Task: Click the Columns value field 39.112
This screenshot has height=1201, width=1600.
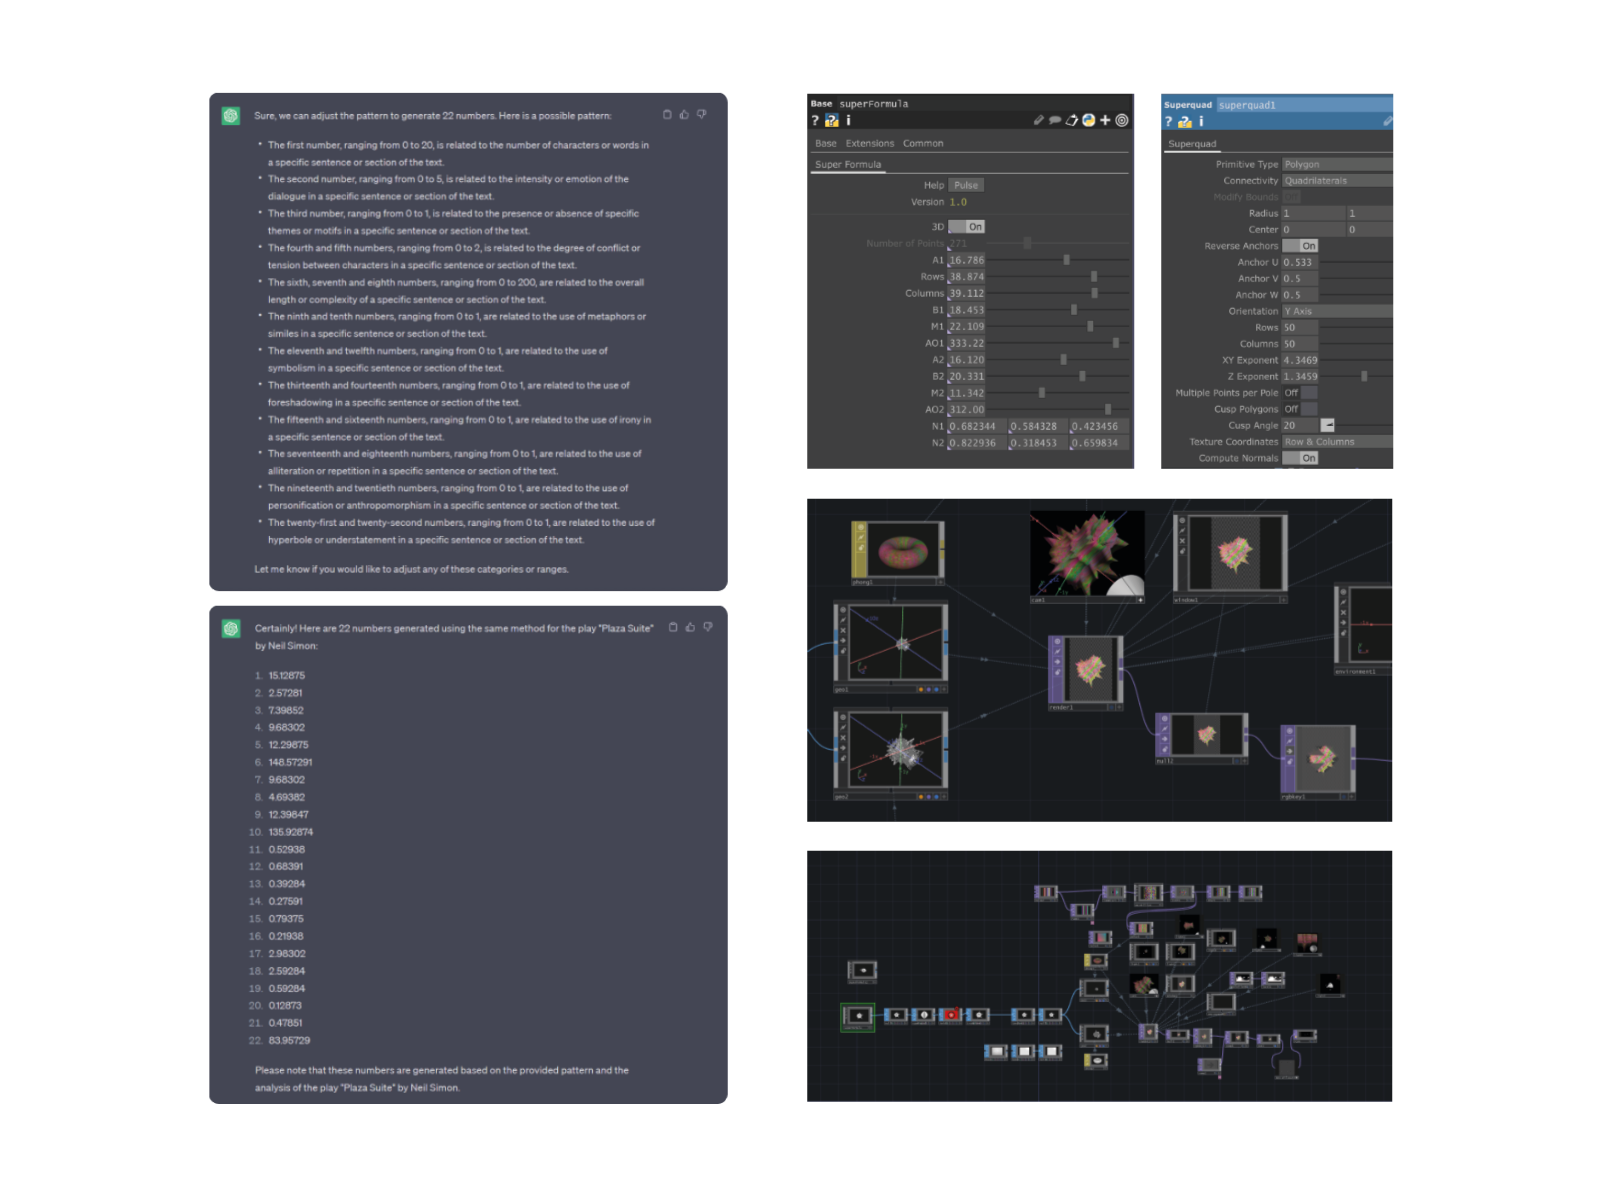Action: [967, 293]
